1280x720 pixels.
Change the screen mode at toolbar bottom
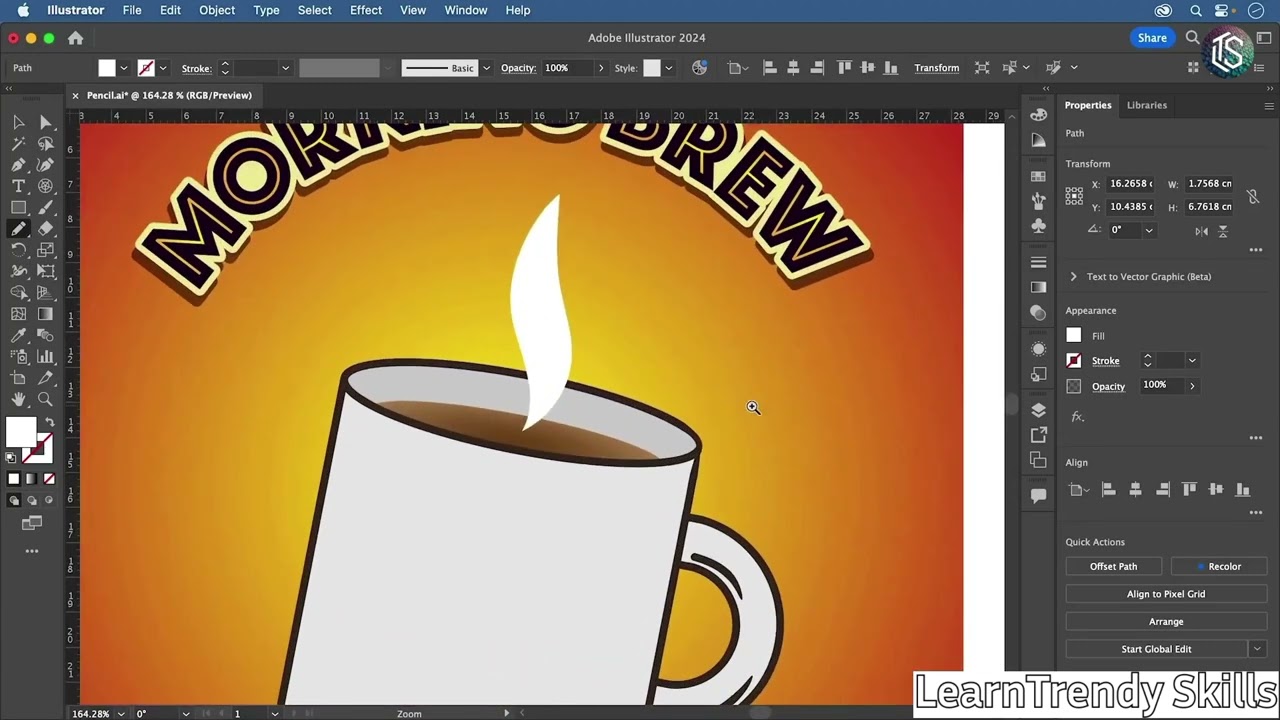(32, 523)
